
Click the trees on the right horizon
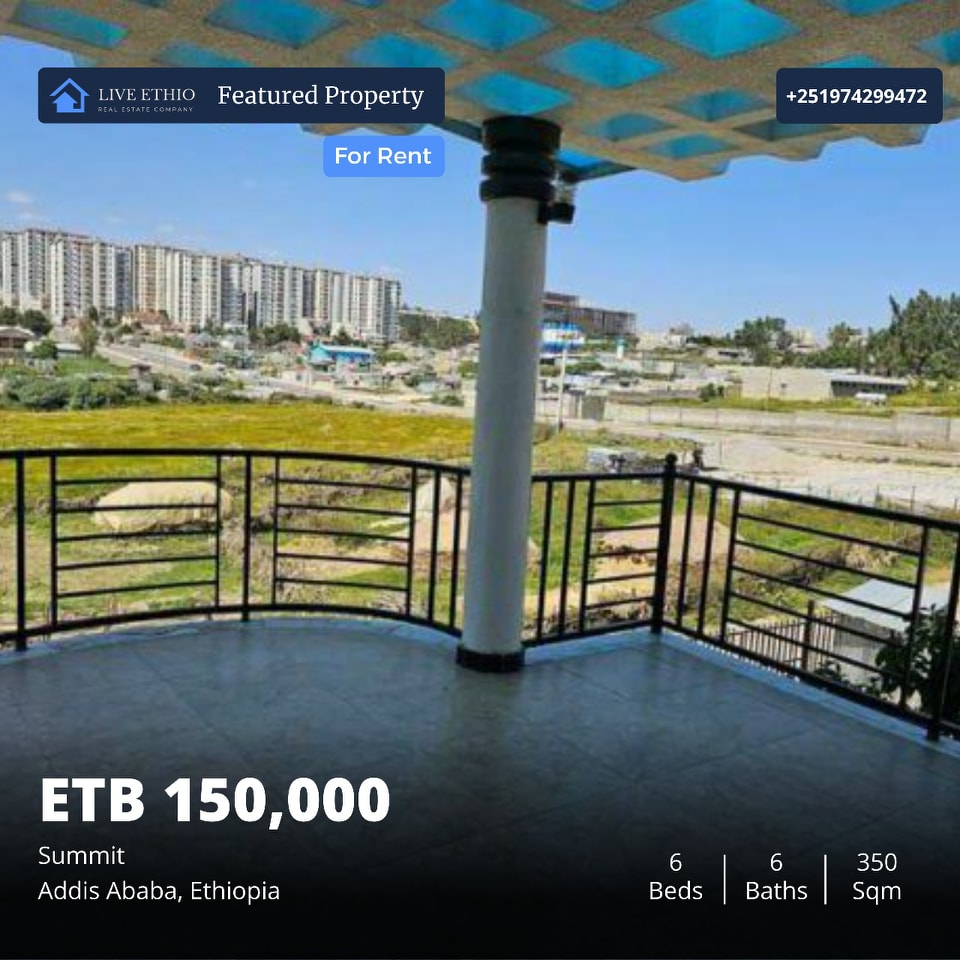point(912,337)
